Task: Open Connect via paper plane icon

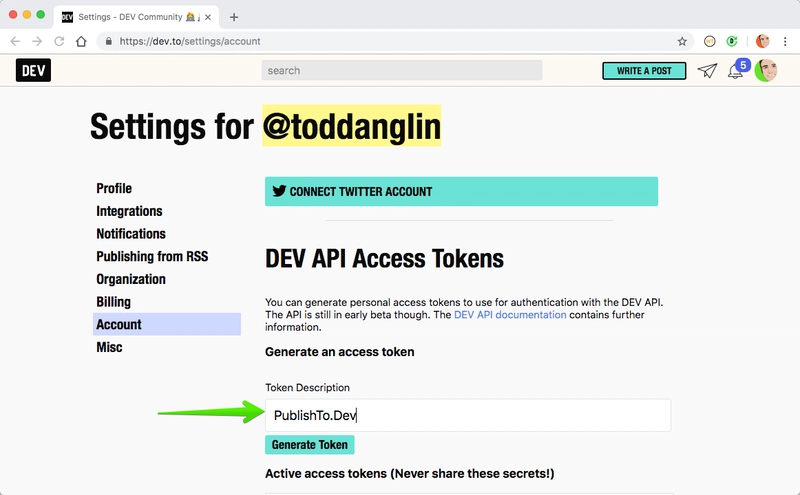Action: [707, 70]
